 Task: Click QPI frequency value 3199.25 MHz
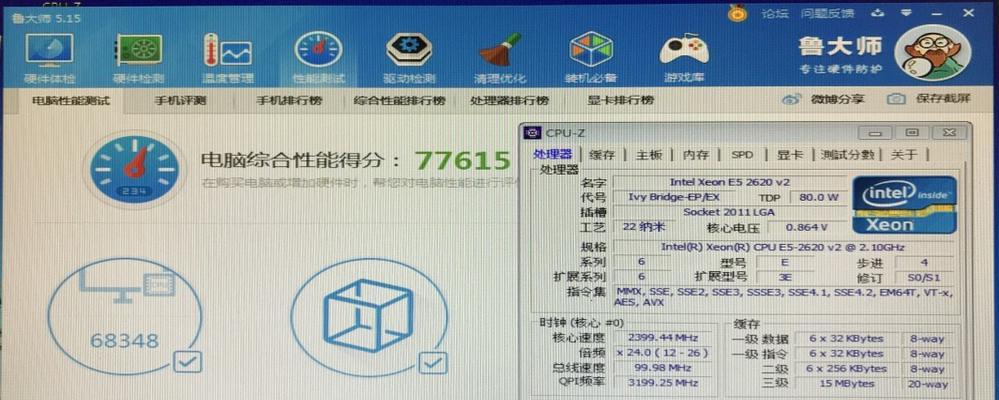pos(663,383)
